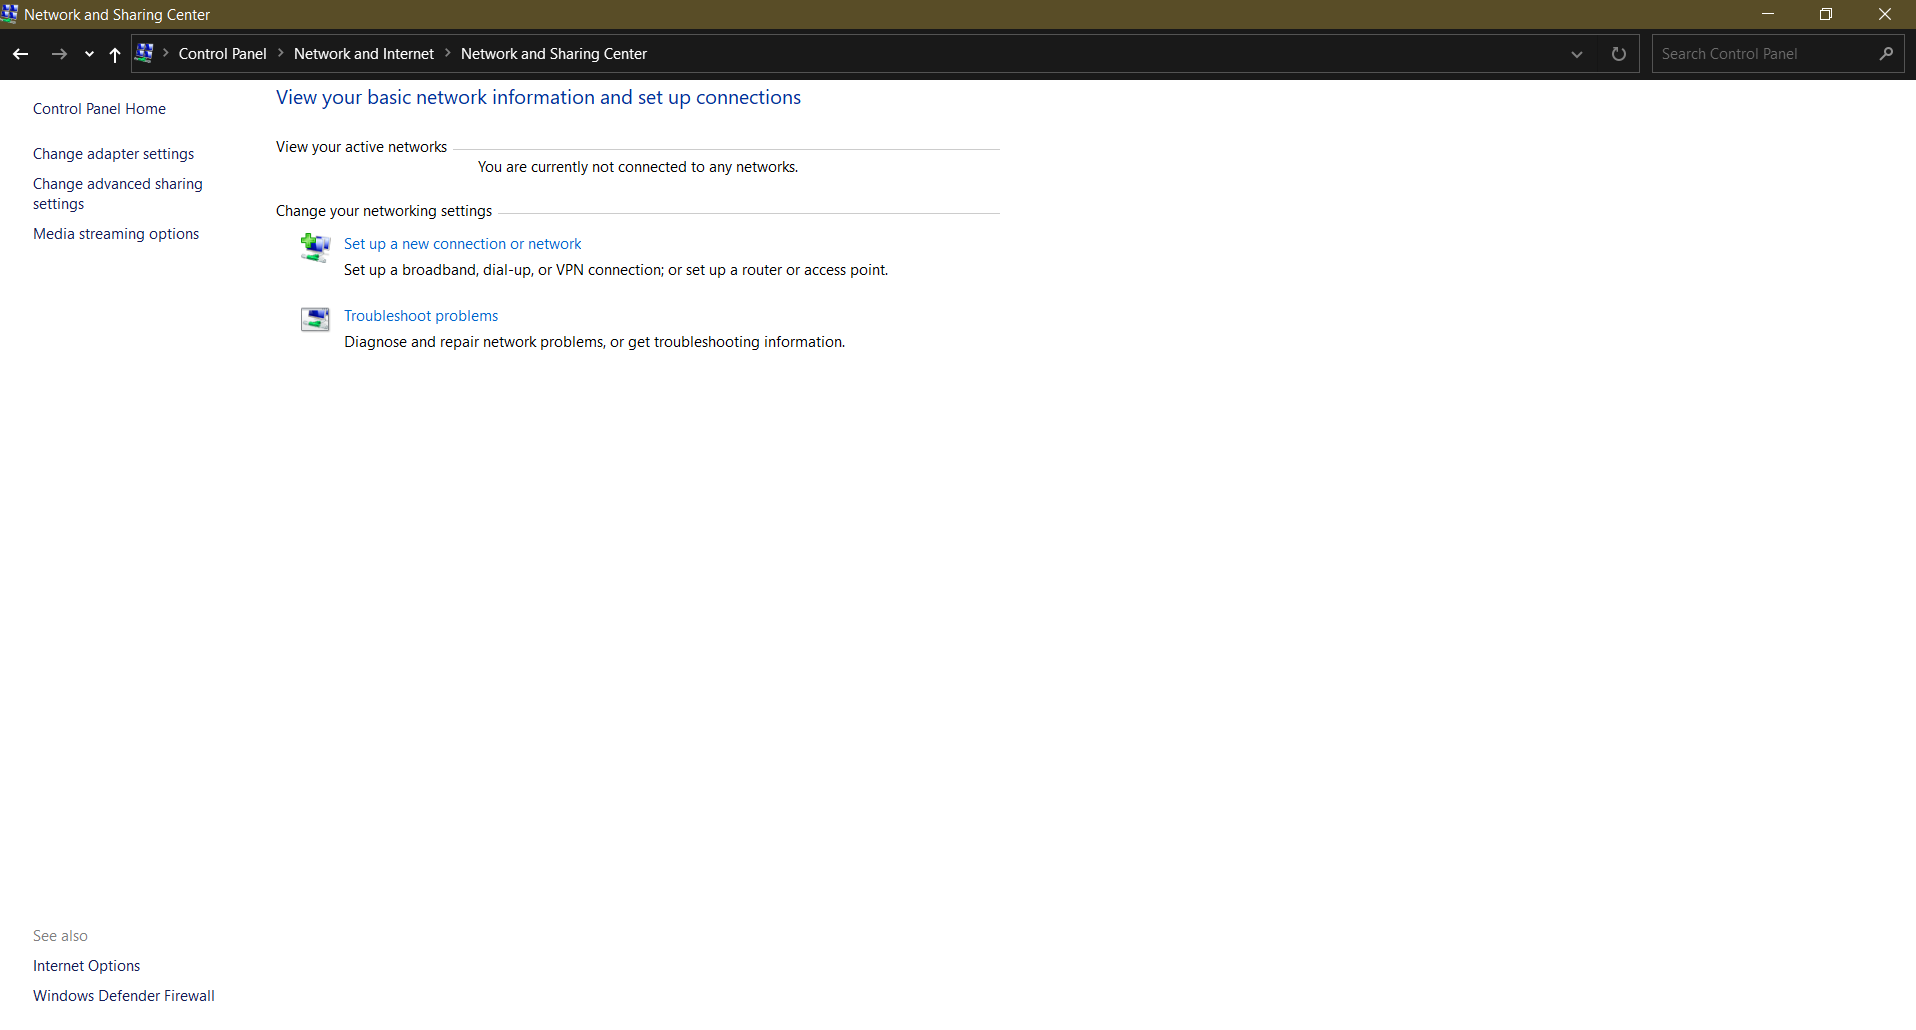
Task: Open Control Panel Home
Action: click(99, 109)
